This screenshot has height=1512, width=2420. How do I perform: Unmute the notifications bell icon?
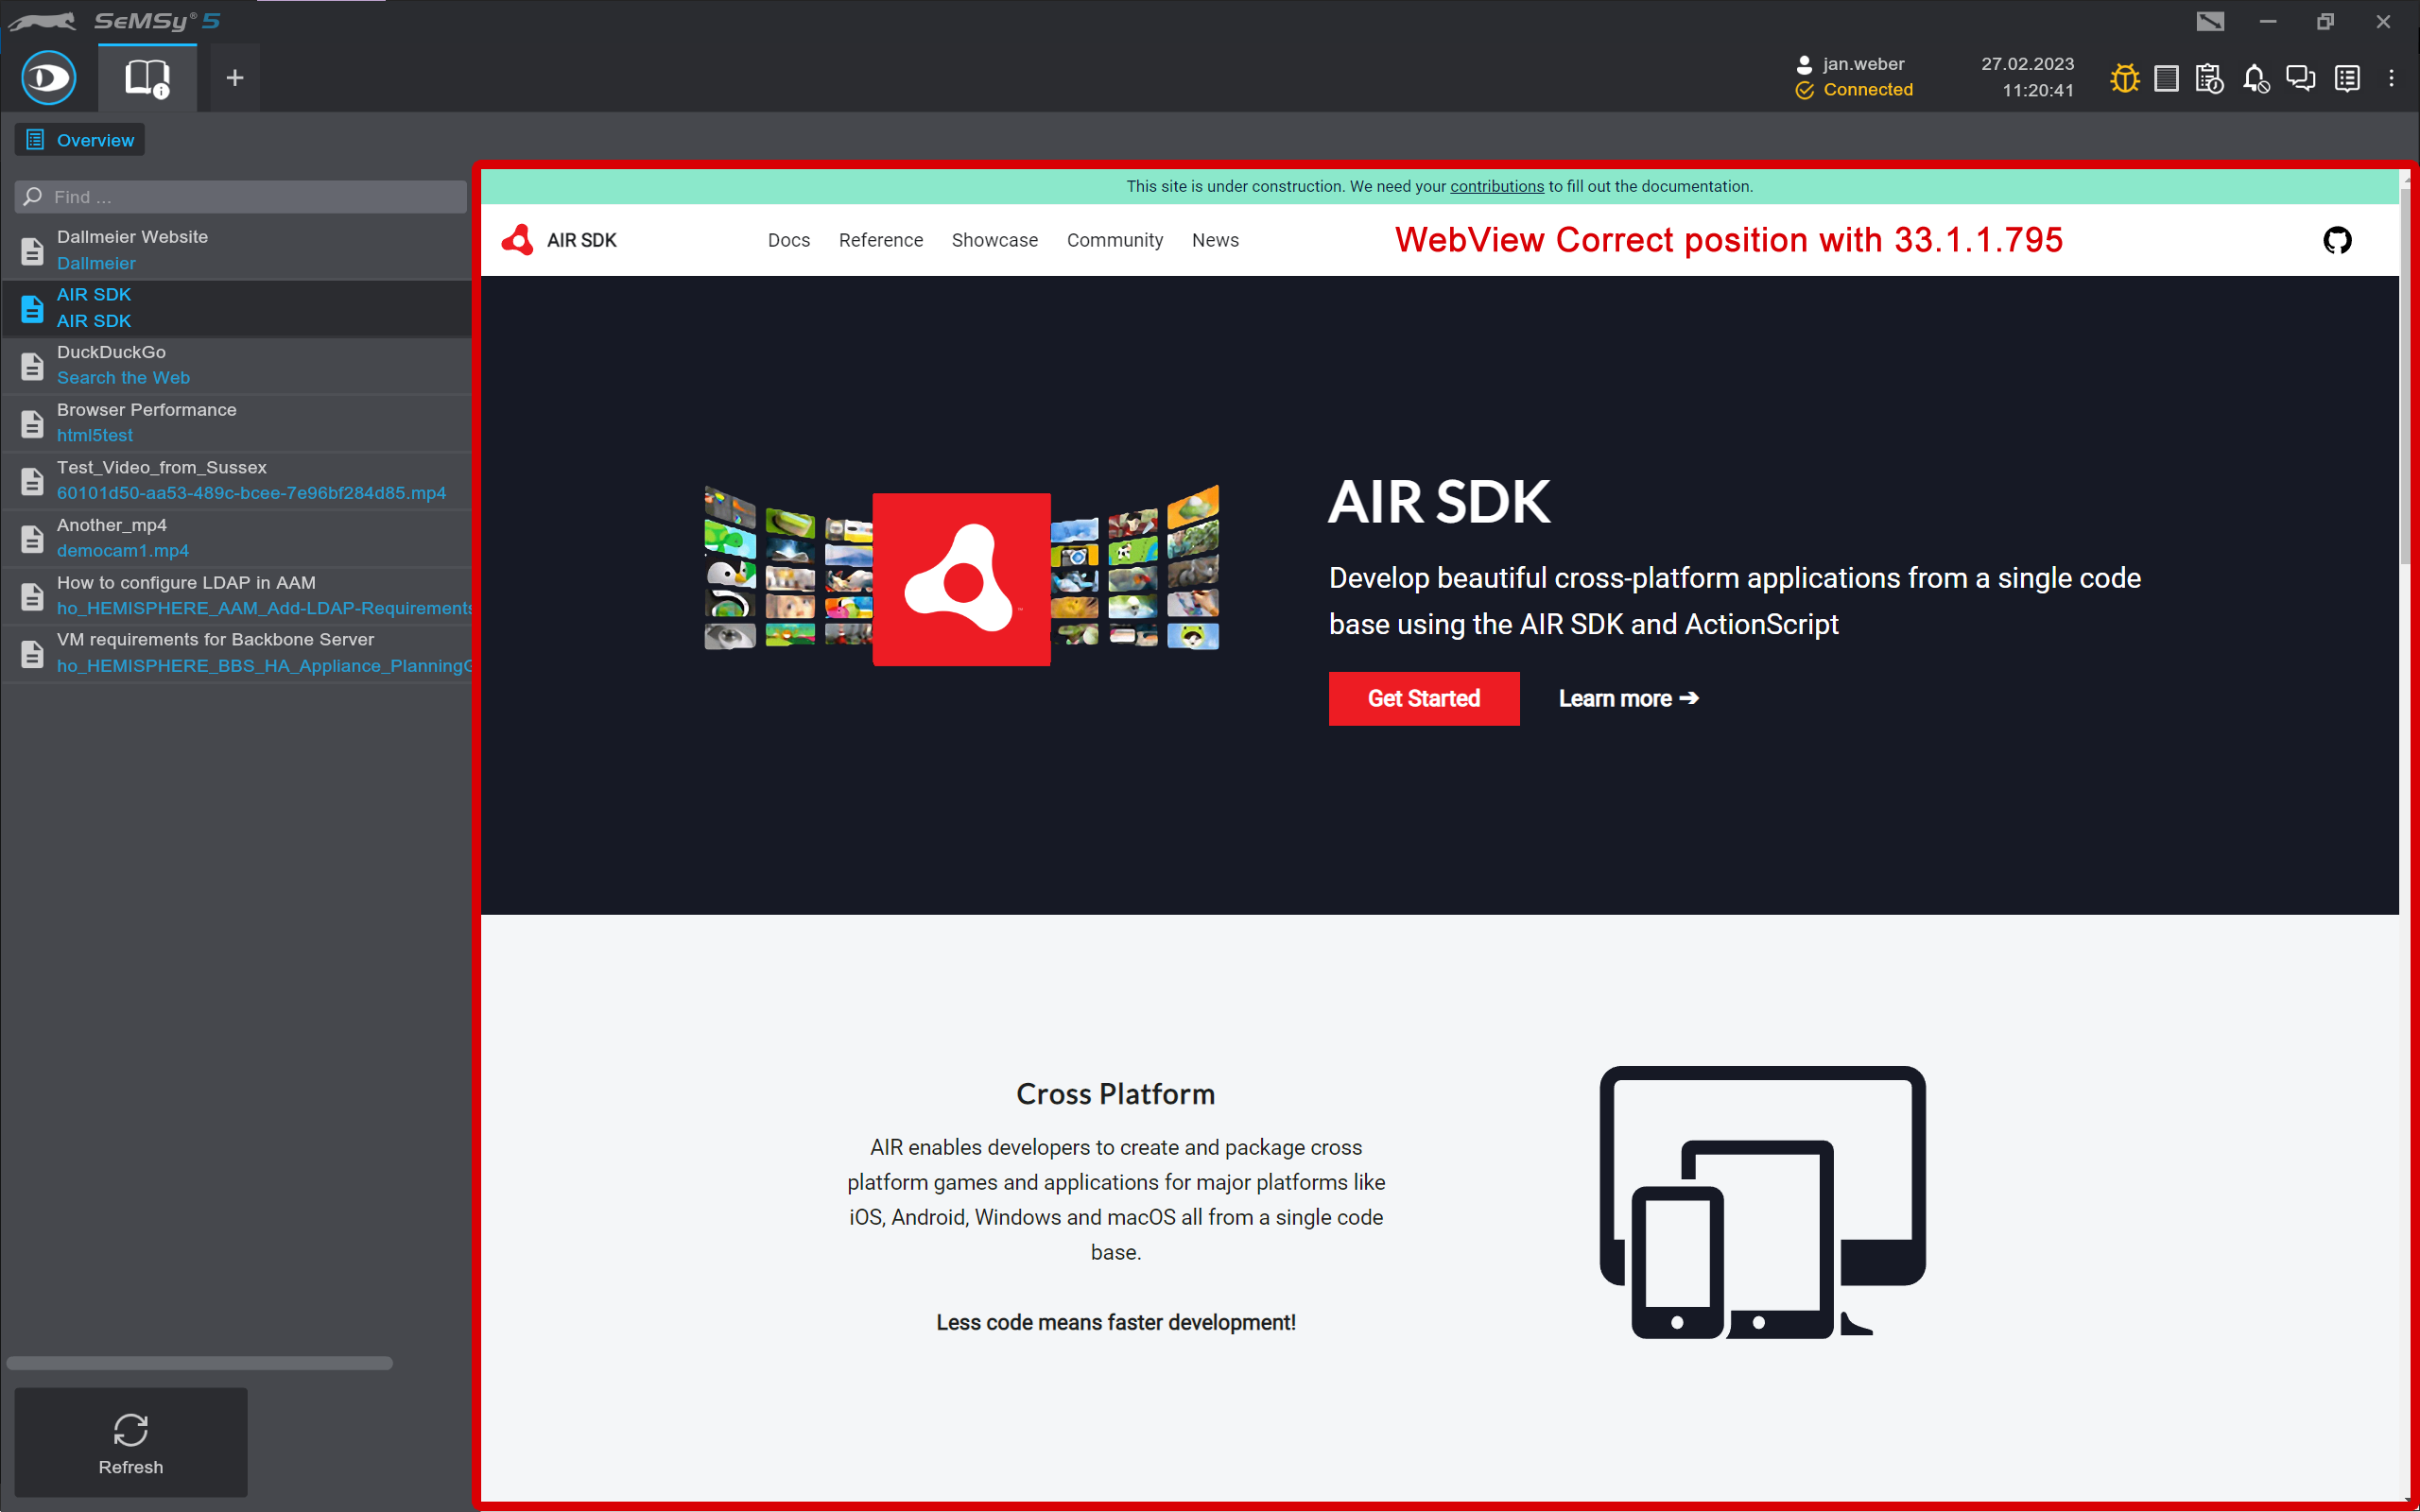(x=2256, y=78)
